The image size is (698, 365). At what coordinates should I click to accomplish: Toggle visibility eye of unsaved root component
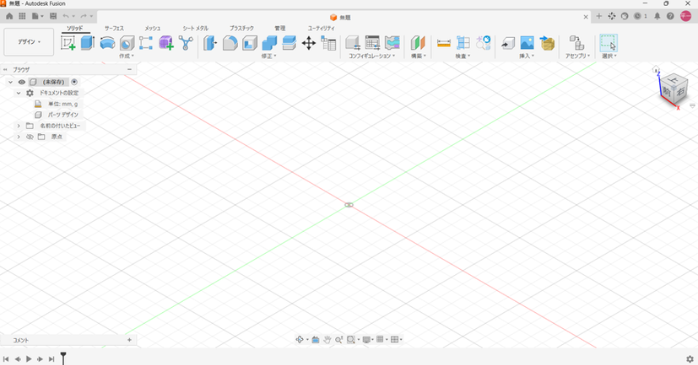[x=21, y=82]
